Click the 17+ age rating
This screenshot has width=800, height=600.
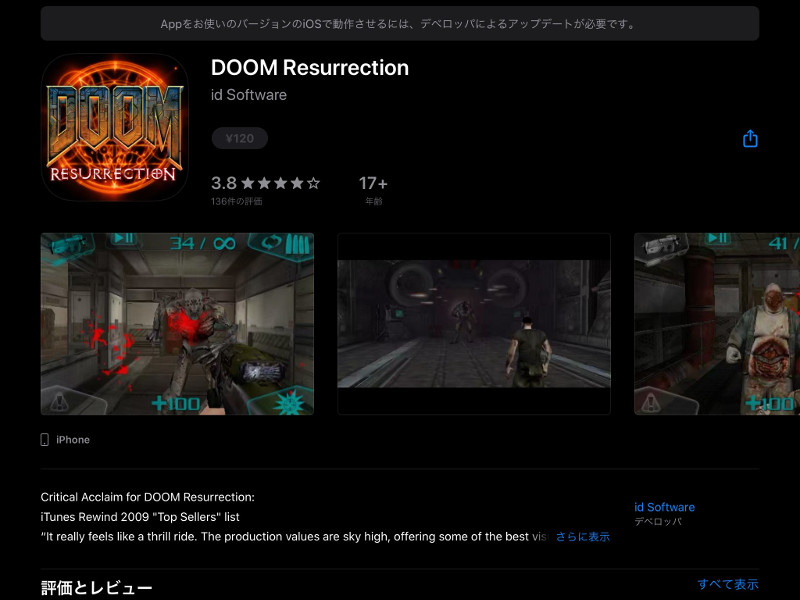click(373, 184)
